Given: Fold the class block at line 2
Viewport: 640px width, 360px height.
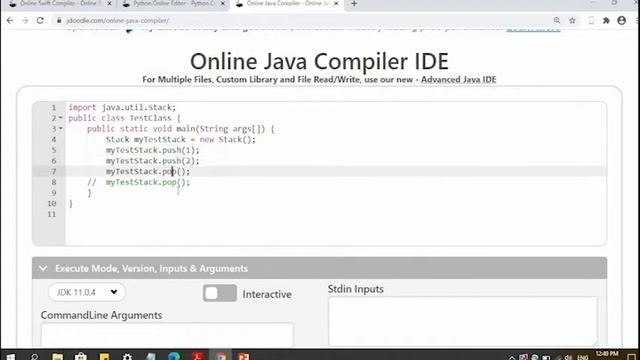Looking at the screenshot, I should coord(60,118).
